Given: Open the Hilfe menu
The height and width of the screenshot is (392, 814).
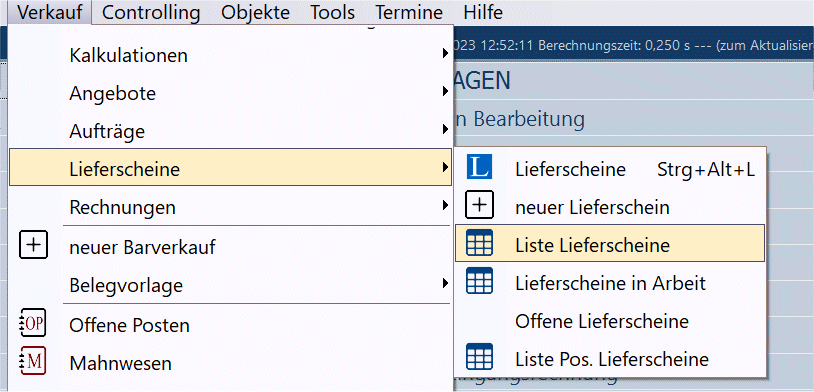Looking at the screenshot, I should 483,12.
